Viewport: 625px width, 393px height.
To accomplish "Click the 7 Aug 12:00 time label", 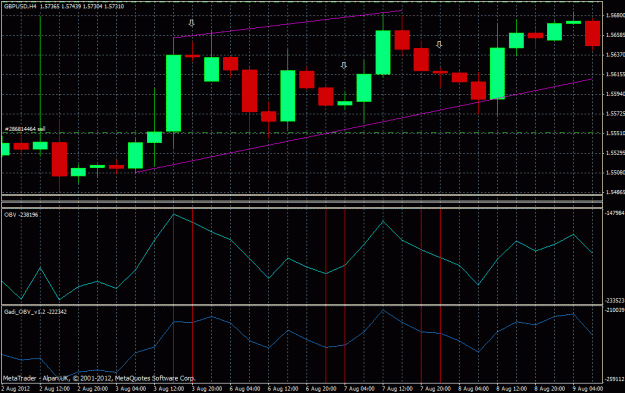I will [x=397, y=389].
